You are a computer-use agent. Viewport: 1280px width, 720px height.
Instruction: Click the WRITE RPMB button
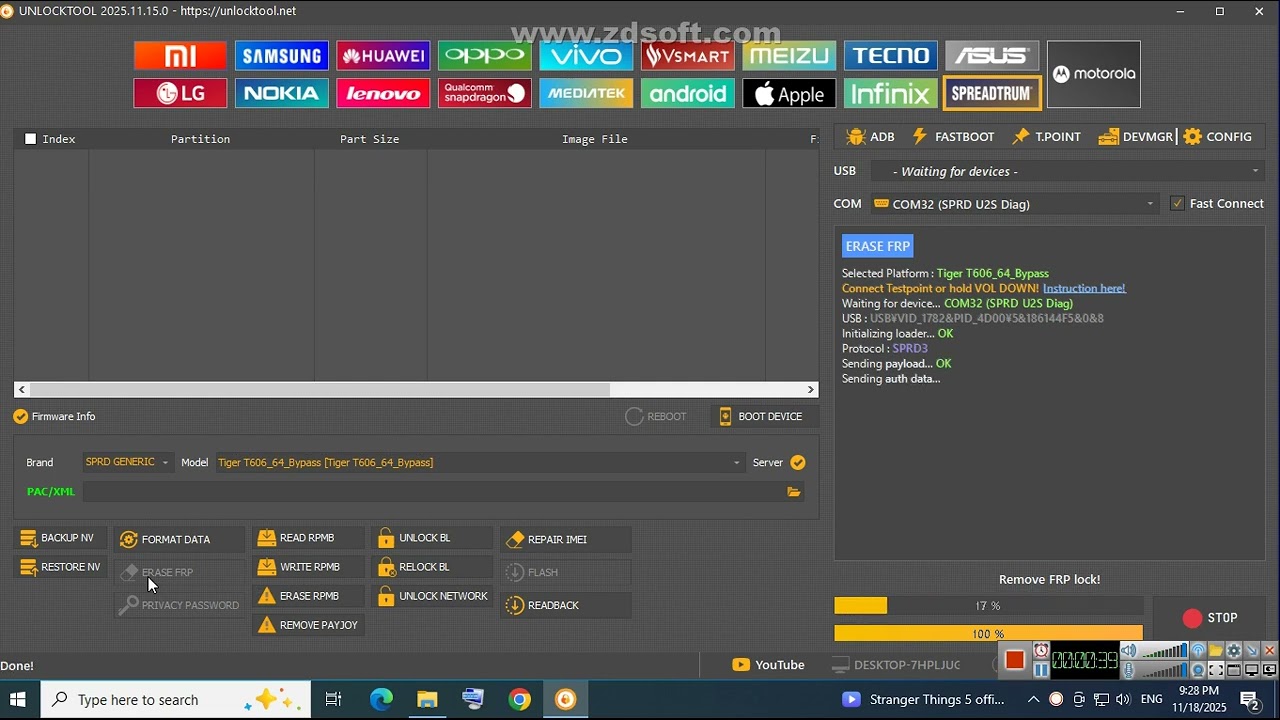[308, 567]
